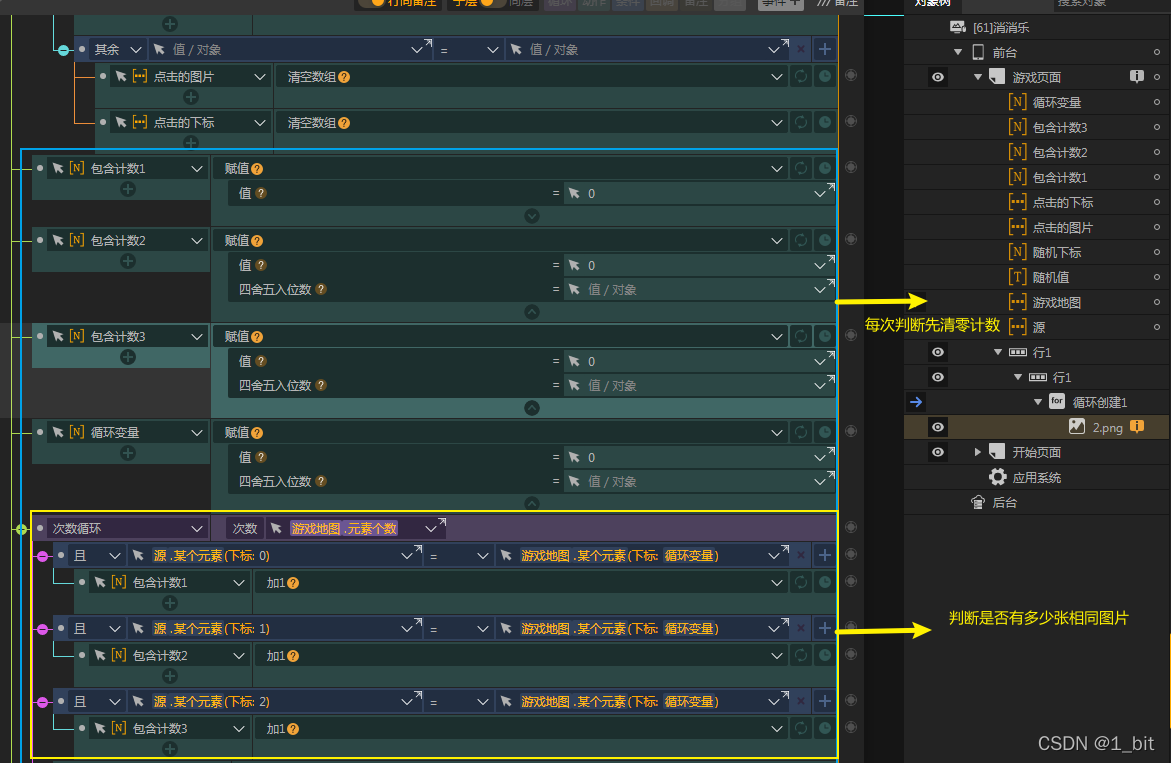Image resolution: width=1171 pixels, height=763 pixels.
Task: Open the 且 dropdown on 源 下标 1 row
Action: (x=114, y=629)
